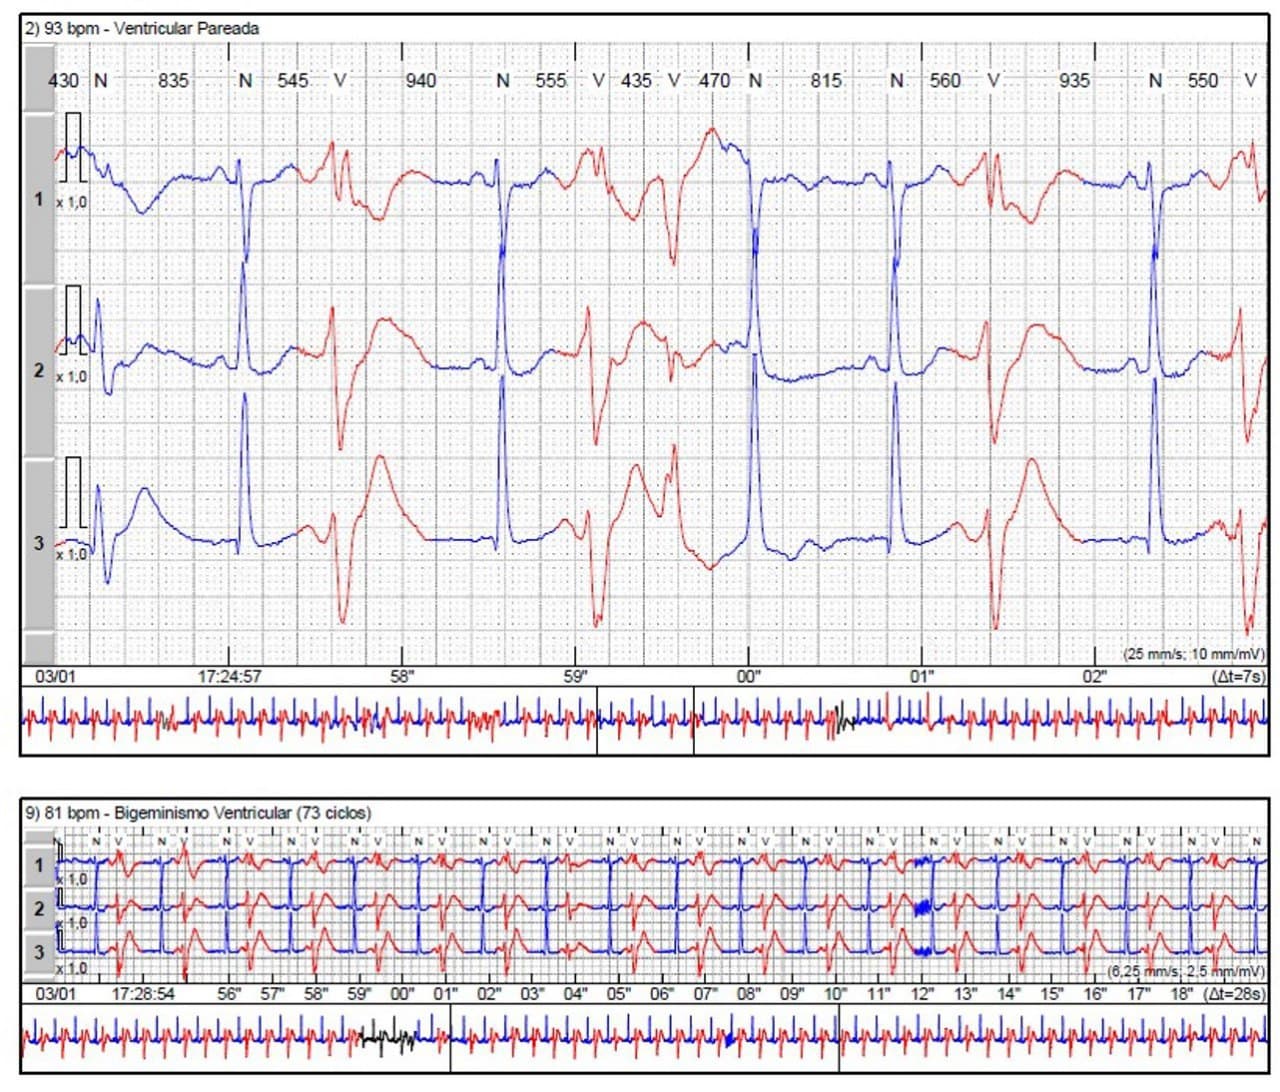Select the 10" marker on the lower time axis
This screenshot has height=1092, width=1280.
click(x=835, y=994)
